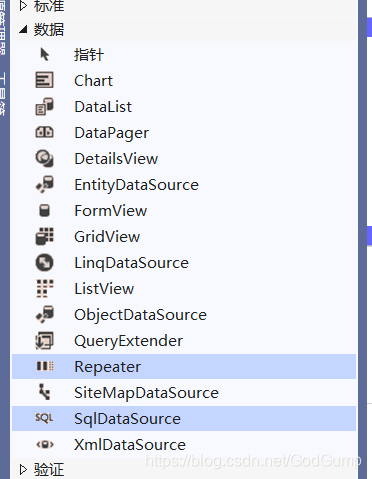Select the SiteMapDataSource item text
Viewport: 372px width, 479px height.
[146, 393]
